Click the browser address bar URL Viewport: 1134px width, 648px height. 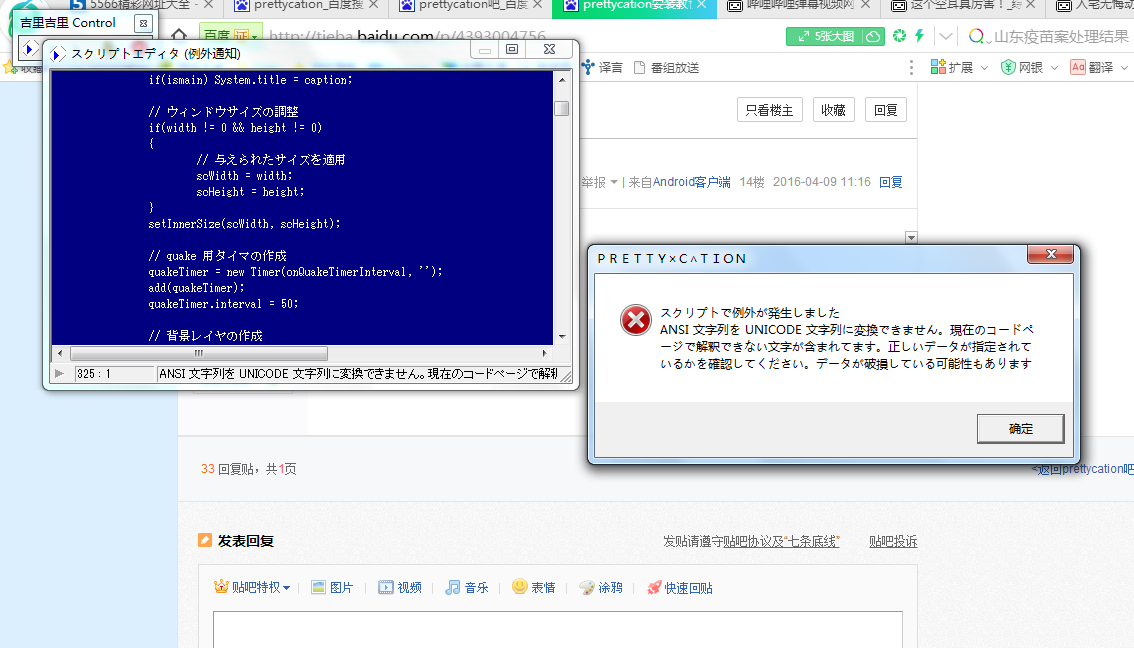(407, 35)
